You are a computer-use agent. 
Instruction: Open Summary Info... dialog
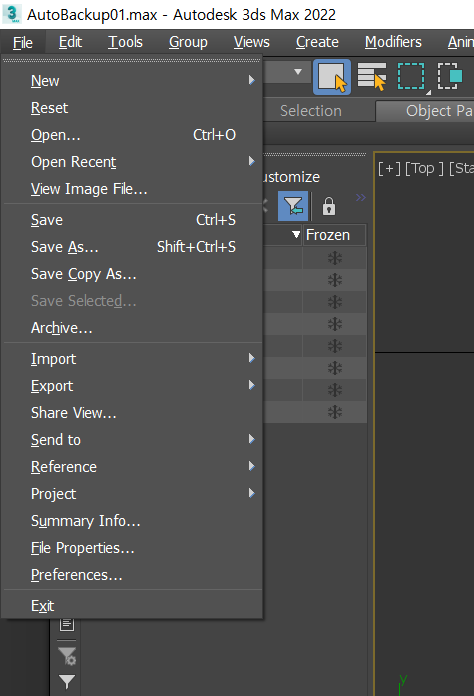(132, 521)
